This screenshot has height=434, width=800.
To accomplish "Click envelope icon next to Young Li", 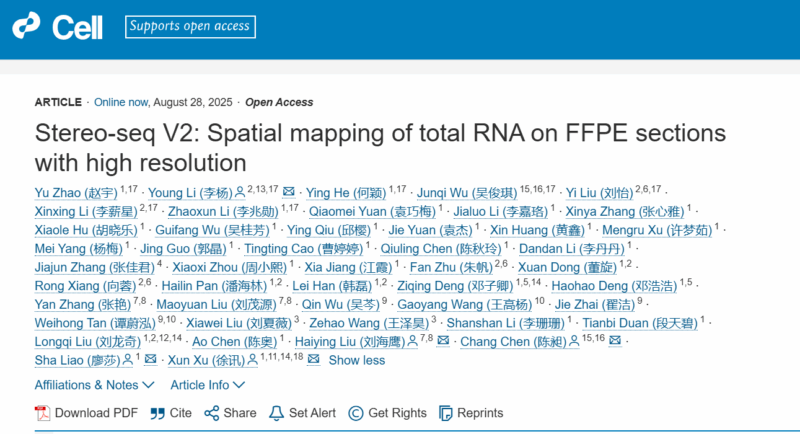I will pos(289,192).
